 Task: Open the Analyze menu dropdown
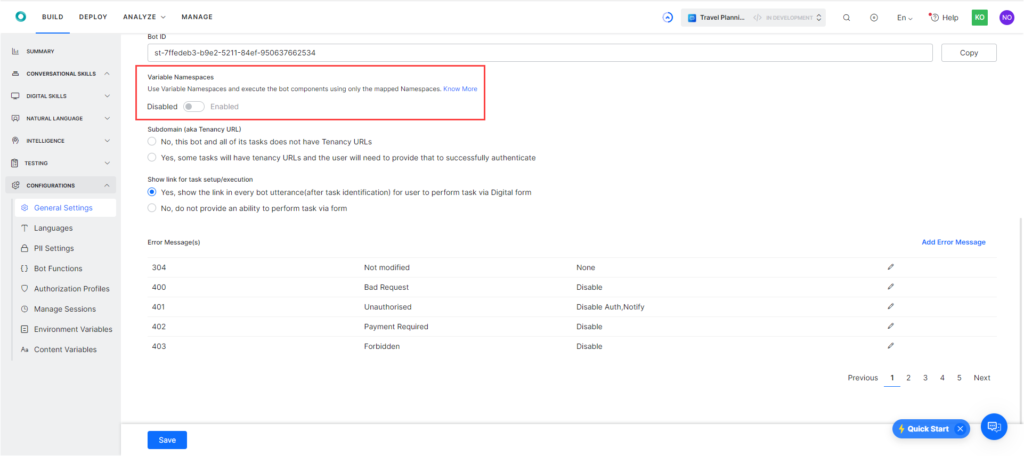pos(144,17)
